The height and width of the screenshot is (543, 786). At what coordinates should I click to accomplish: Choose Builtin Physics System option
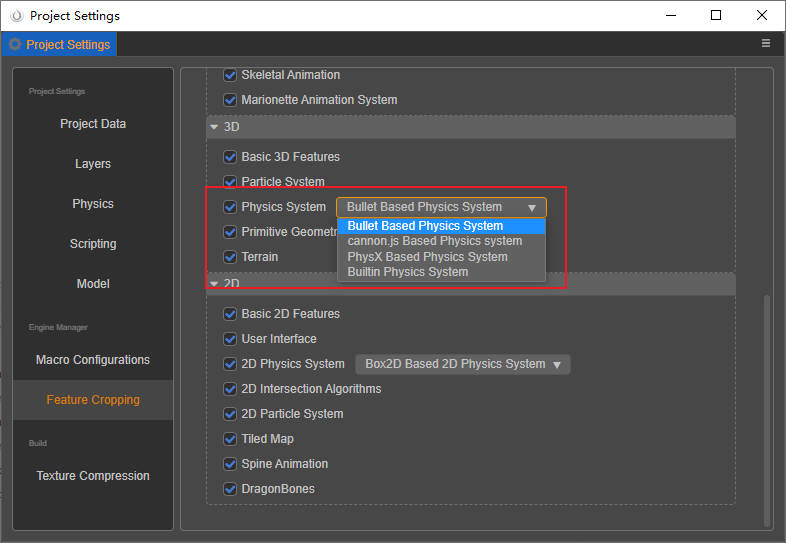click(441, 272)
